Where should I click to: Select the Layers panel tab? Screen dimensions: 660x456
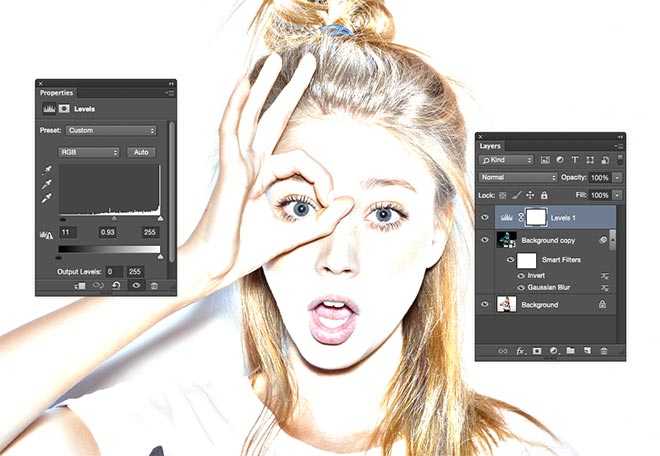(490, 146)
